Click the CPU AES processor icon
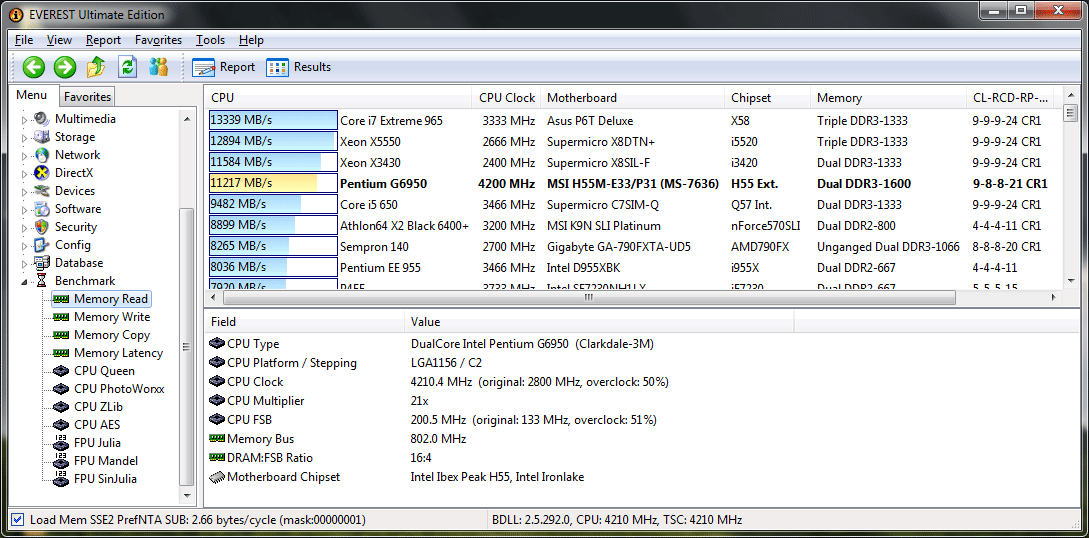Viewport: 1089px width, 538px height. pos(61,426)
